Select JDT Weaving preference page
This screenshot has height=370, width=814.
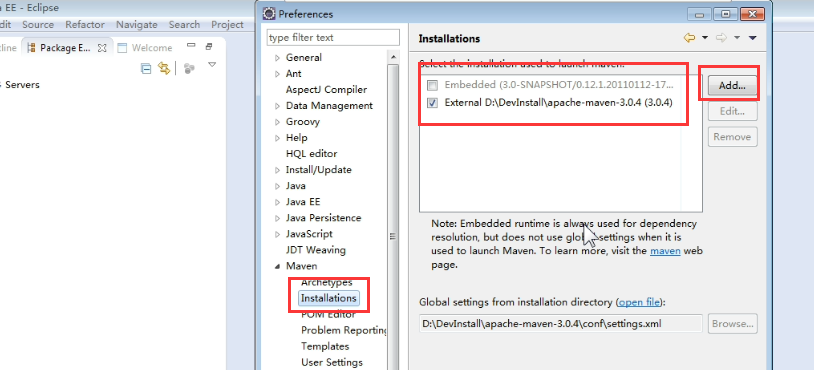coord(315,250)
